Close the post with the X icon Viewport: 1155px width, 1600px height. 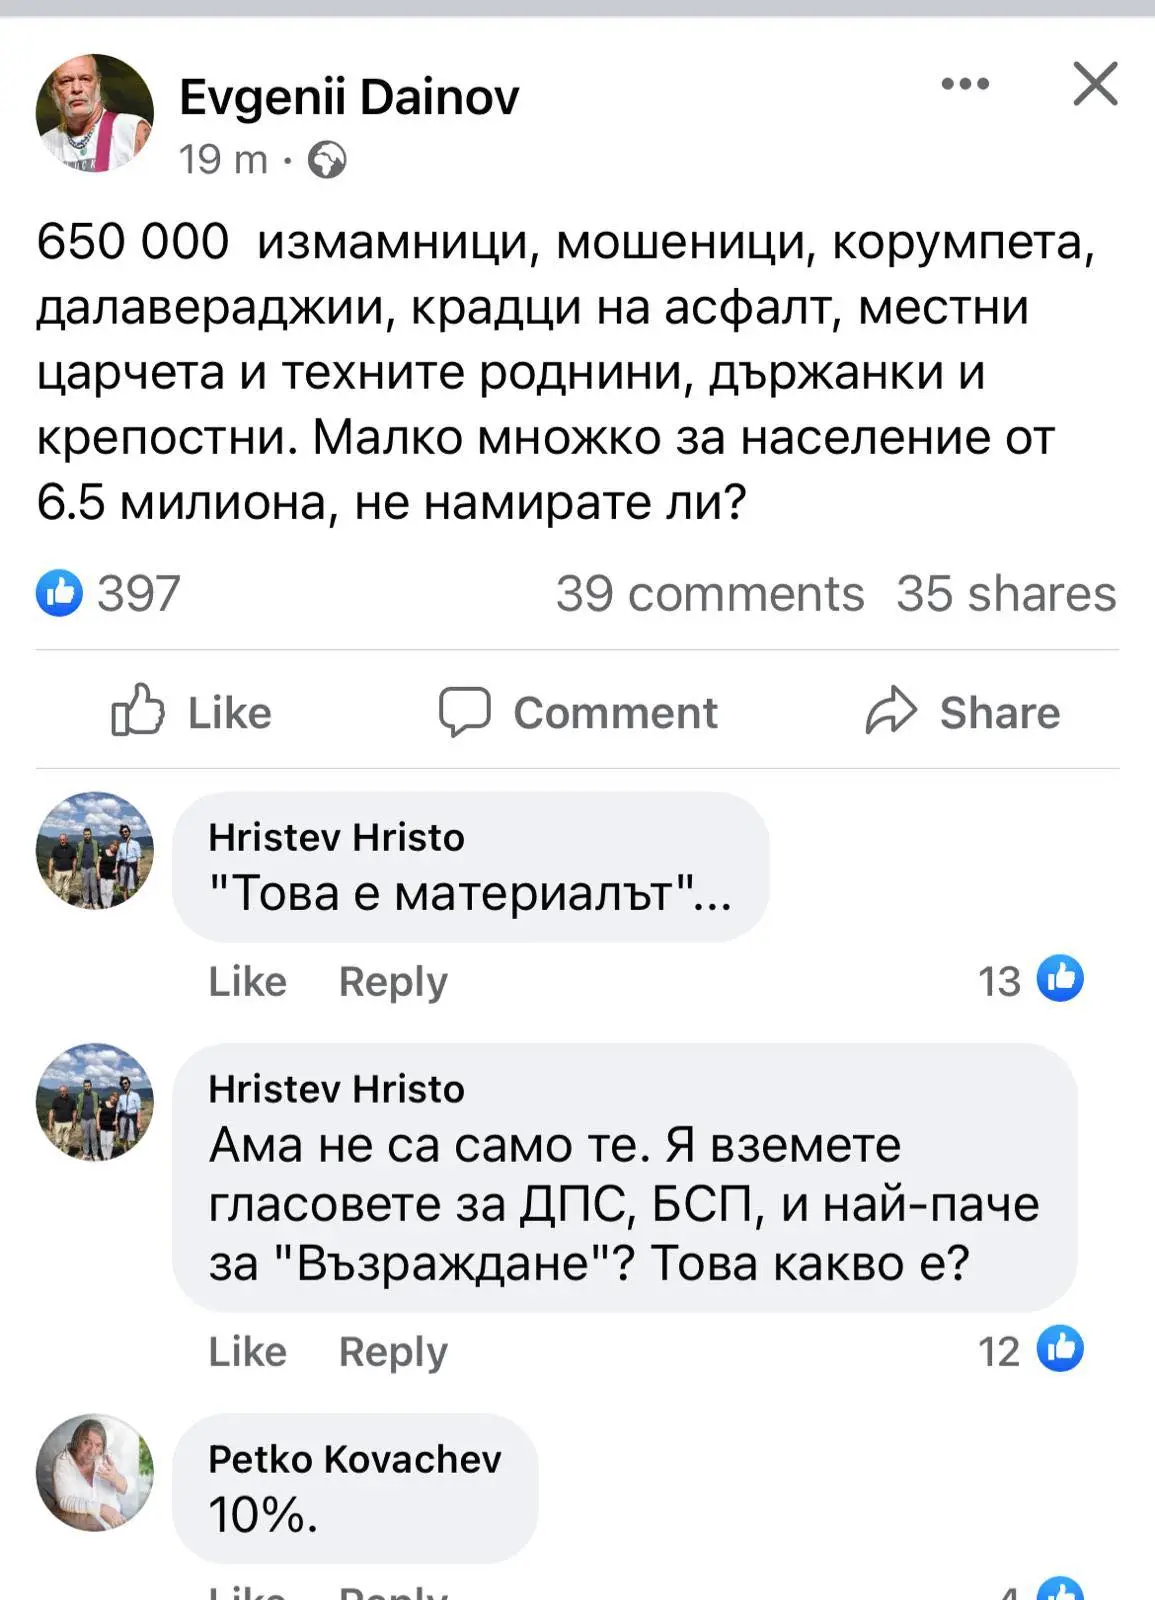tap(1095, 83)
